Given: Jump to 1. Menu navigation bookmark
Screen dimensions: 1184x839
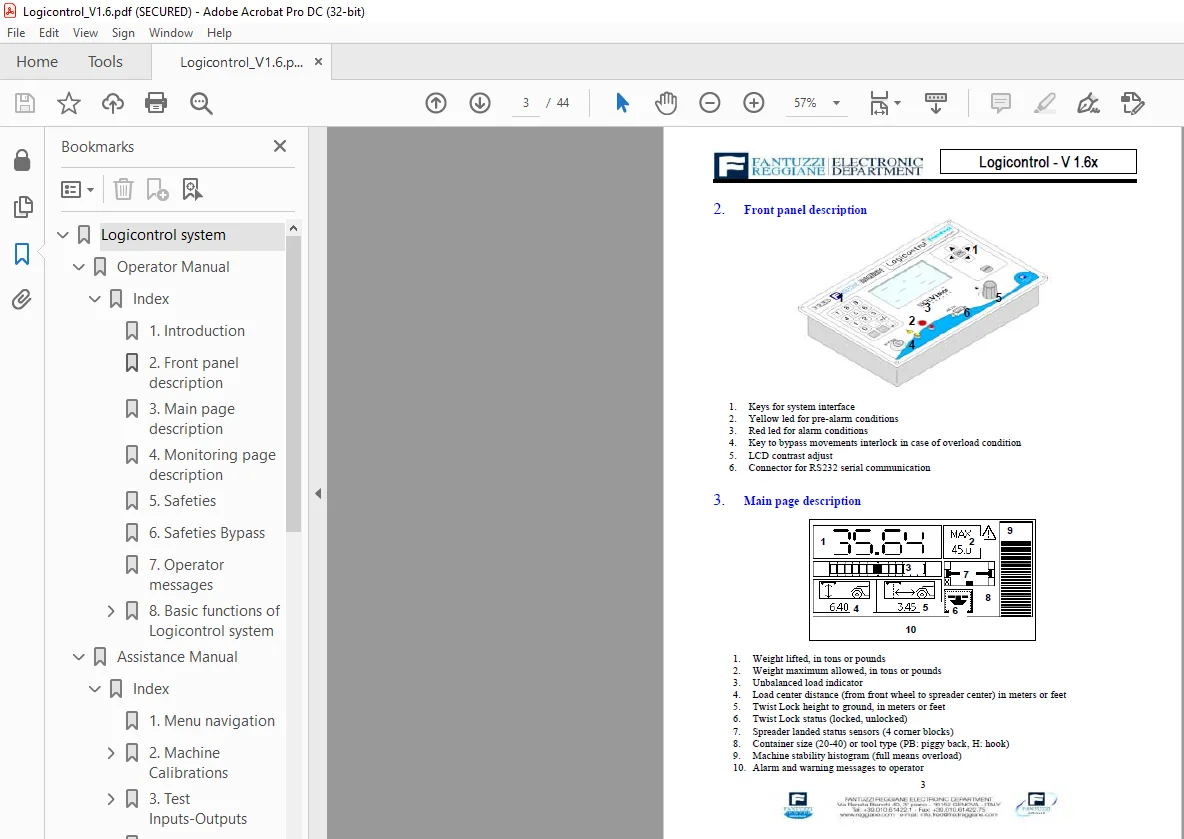Looking at the screenshot, I should coord(211,721).
